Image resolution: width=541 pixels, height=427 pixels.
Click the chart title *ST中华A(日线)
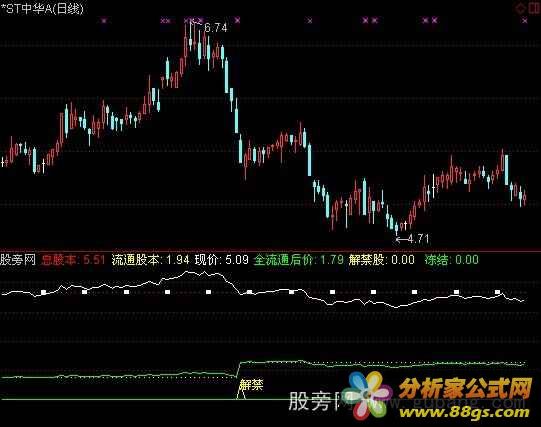point(42,9)
